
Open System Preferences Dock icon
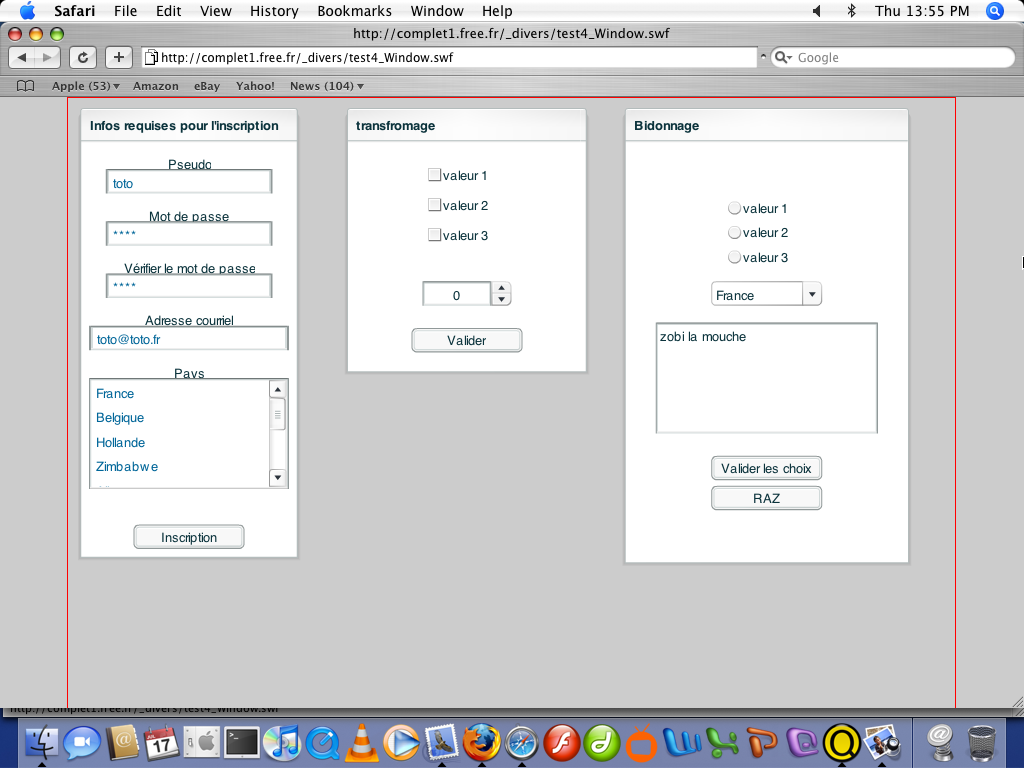(x=202, y=743)
